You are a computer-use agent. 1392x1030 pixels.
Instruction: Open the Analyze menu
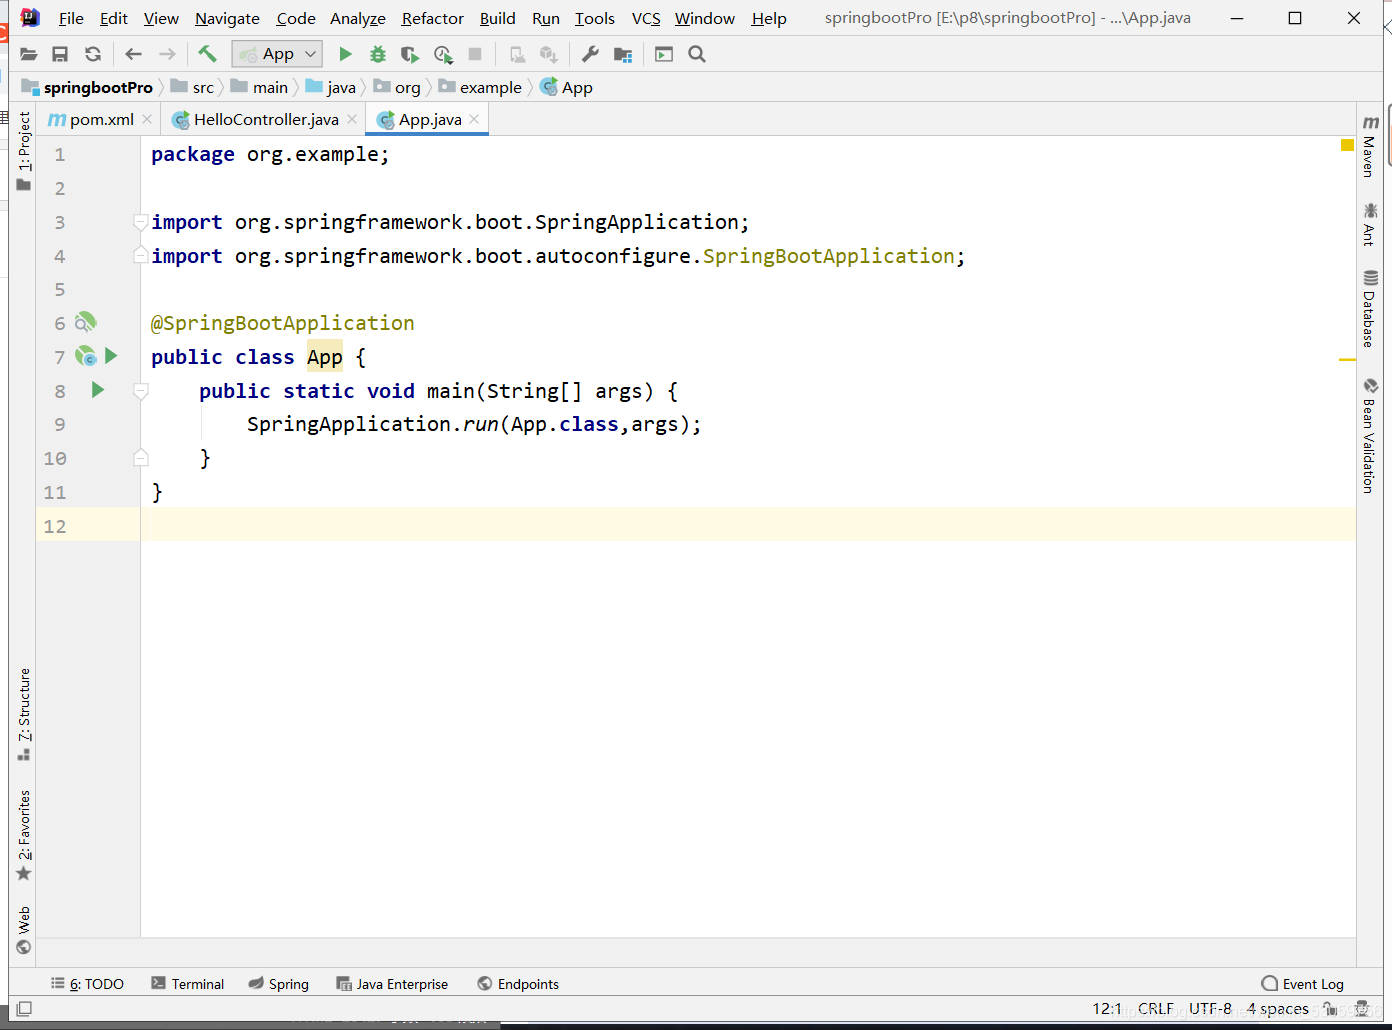click(358, 18)
